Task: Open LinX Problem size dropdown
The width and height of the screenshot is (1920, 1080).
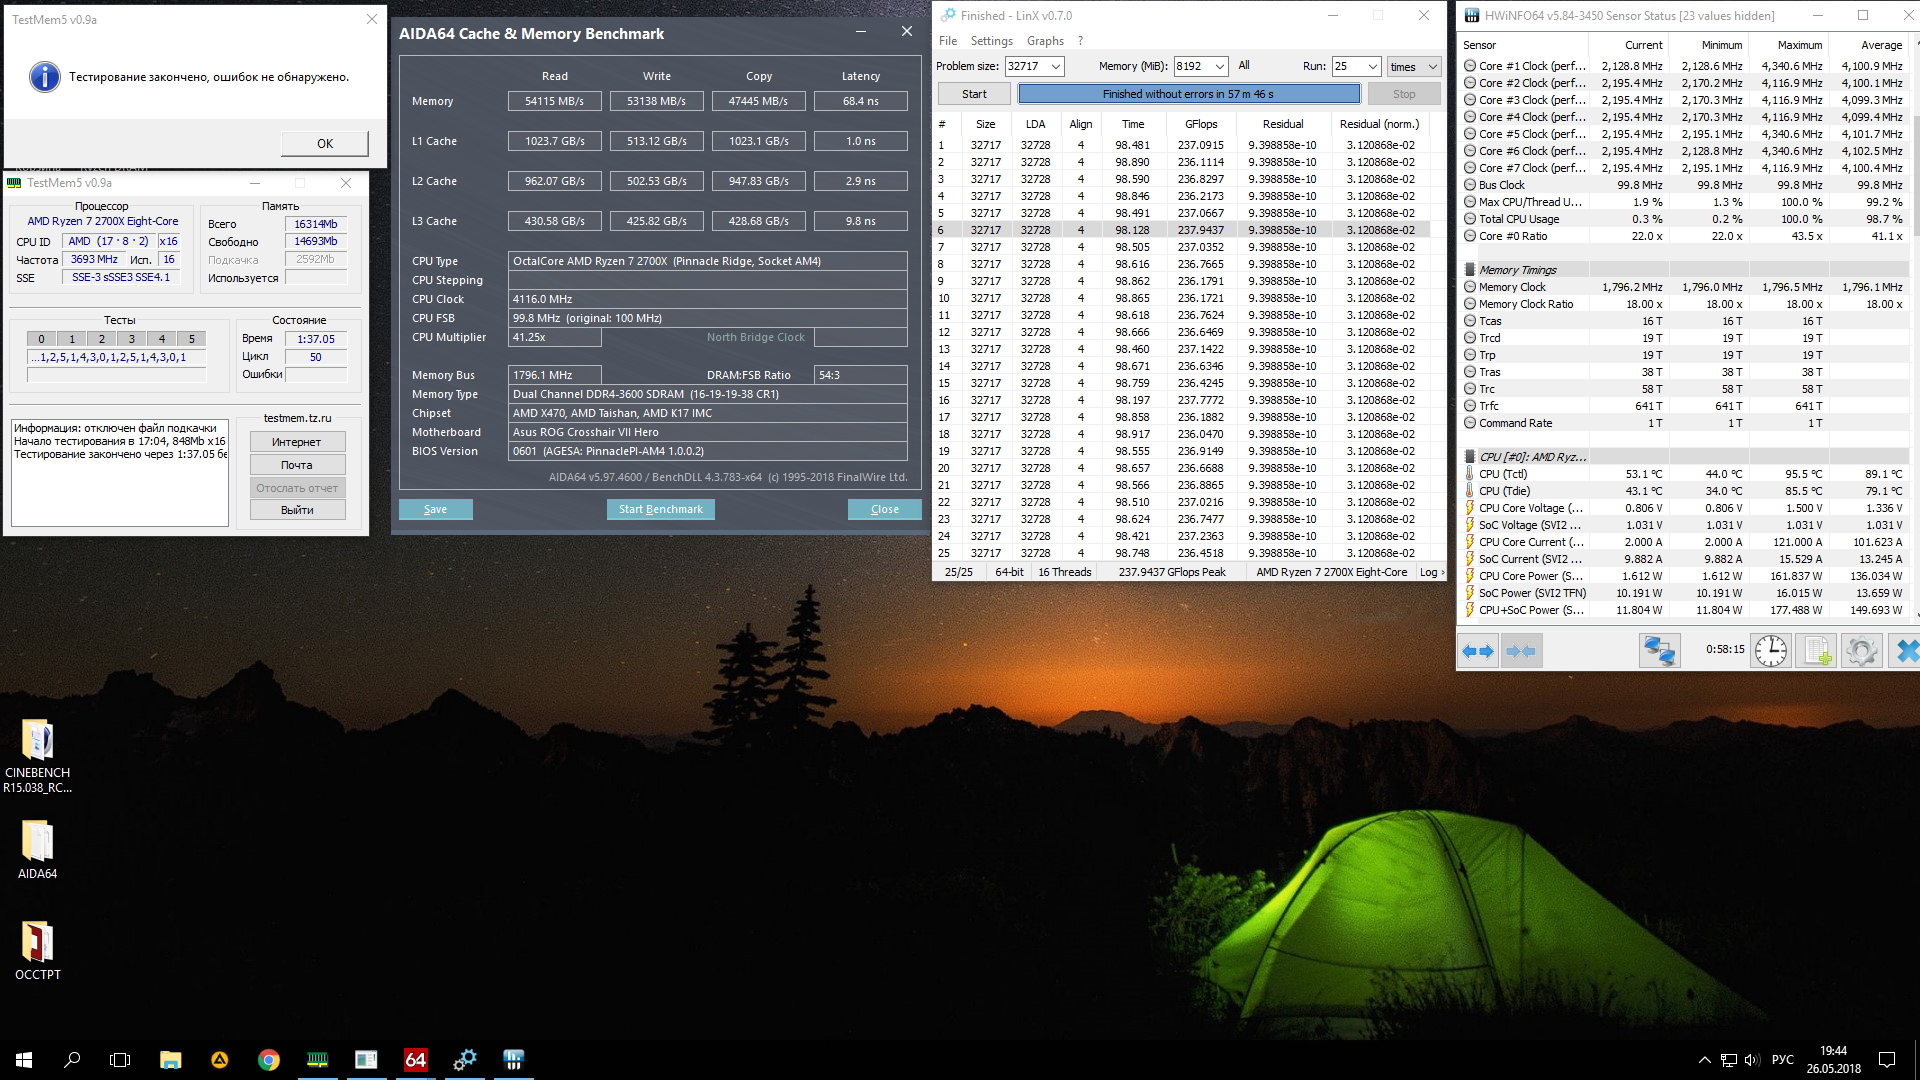Action: 1055,67
